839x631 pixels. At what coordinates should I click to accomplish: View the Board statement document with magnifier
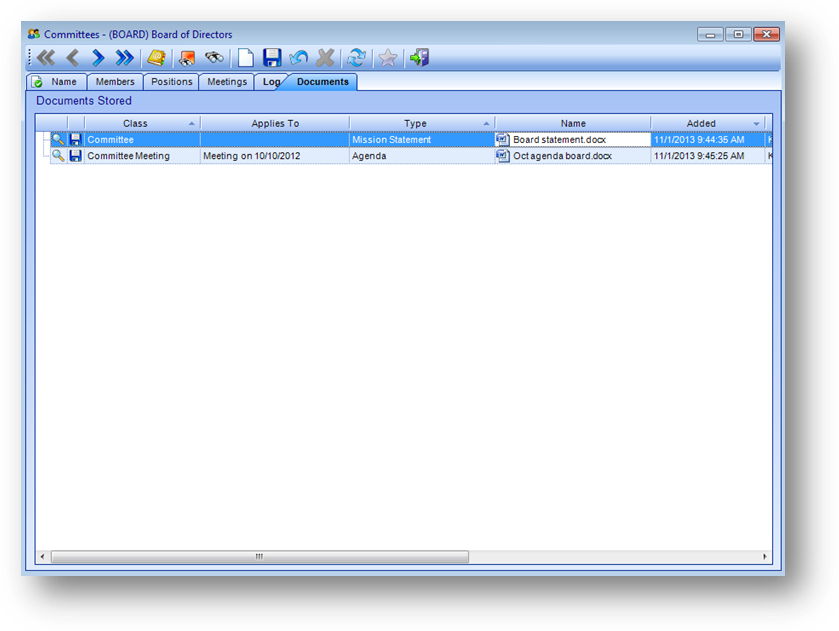coord(59,140)
